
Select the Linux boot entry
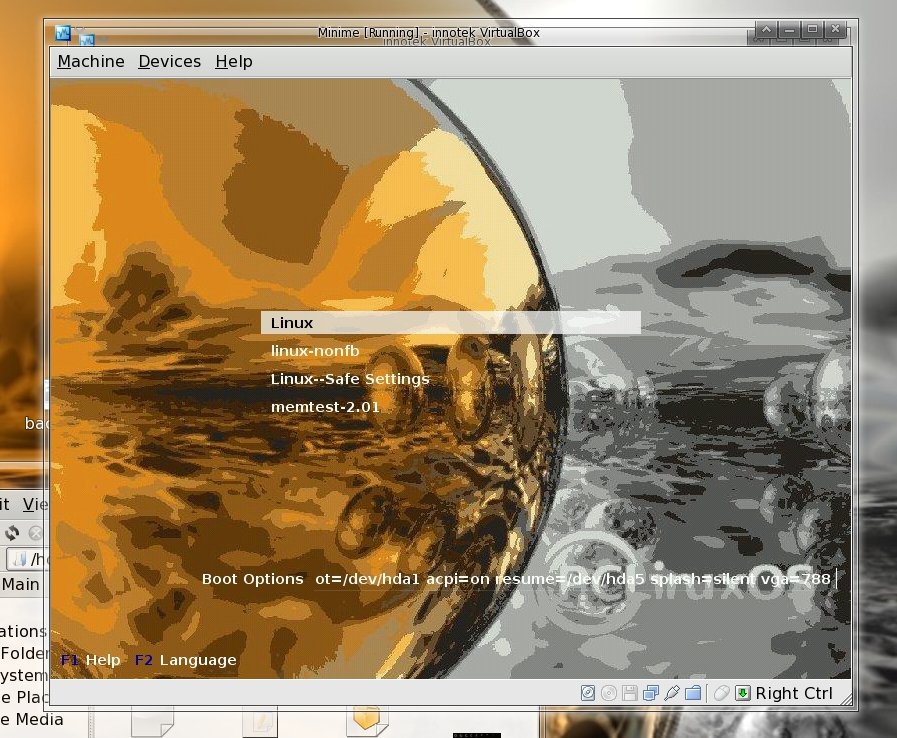[451, 323]
